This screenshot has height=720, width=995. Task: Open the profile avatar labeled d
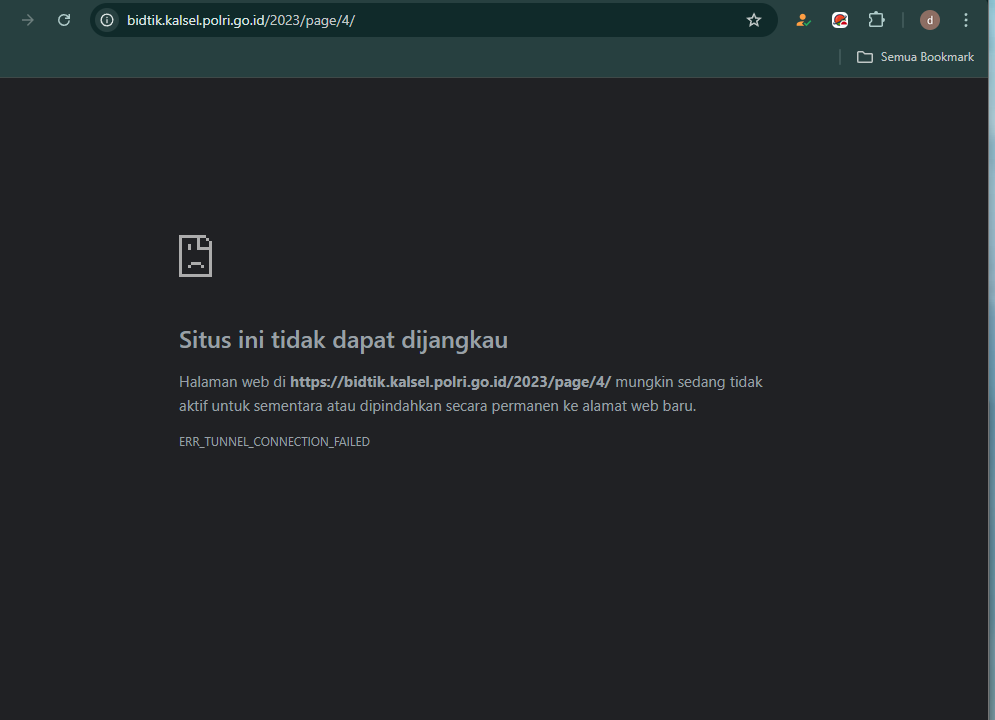pos(930,20)
